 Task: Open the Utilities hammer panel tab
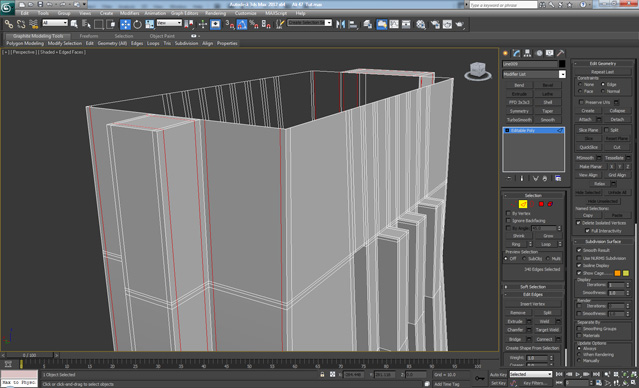561,53
